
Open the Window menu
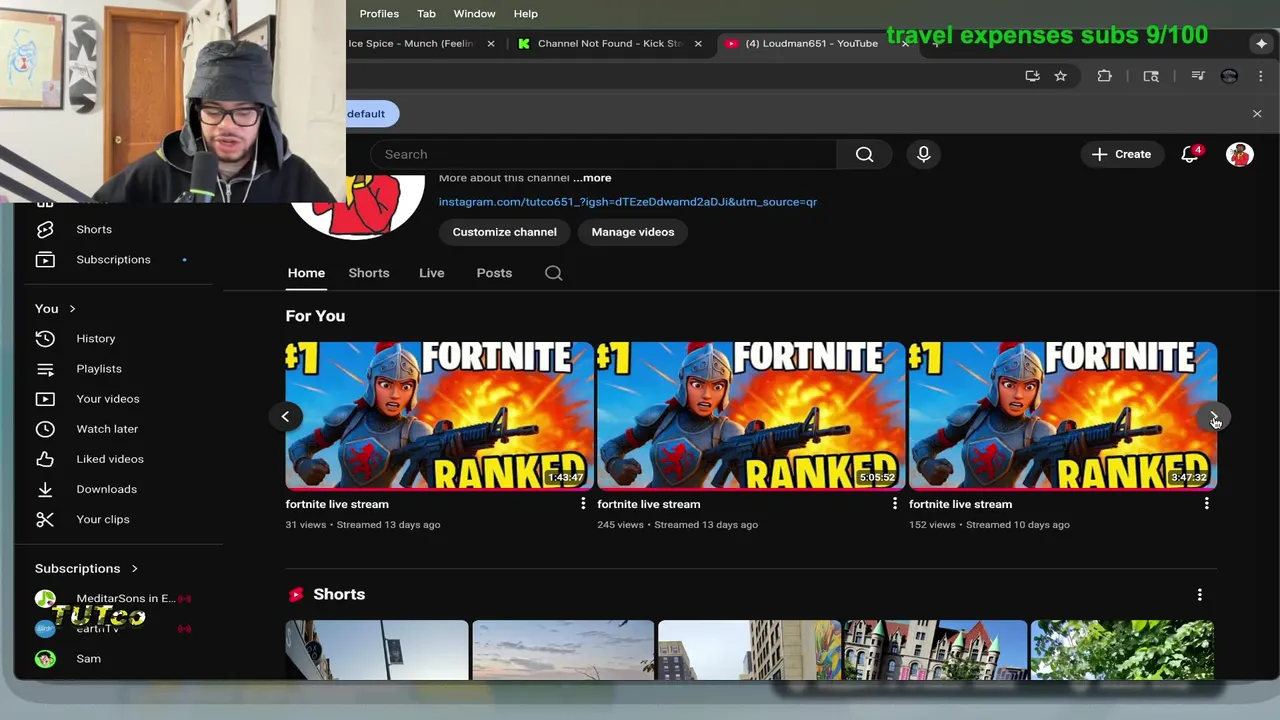(474, 14)
